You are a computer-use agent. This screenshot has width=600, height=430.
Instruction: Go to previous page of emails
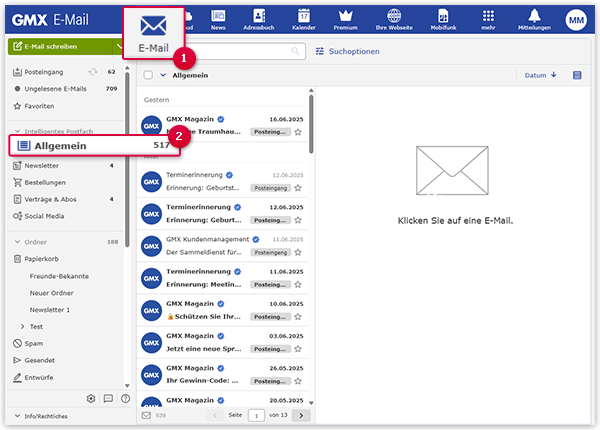click(x=215, y=415)
